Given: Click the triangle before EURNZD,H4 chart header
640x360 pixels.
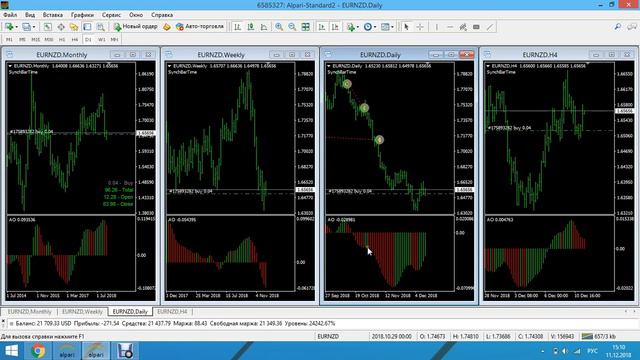Looking at the screenshot, I should click(488, 66).
